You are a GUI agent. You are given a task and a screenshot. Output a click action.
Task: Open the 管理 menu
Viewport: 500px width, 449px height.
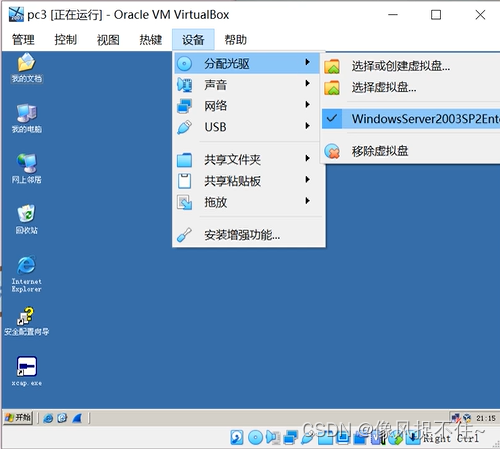(x=23, y=40)
